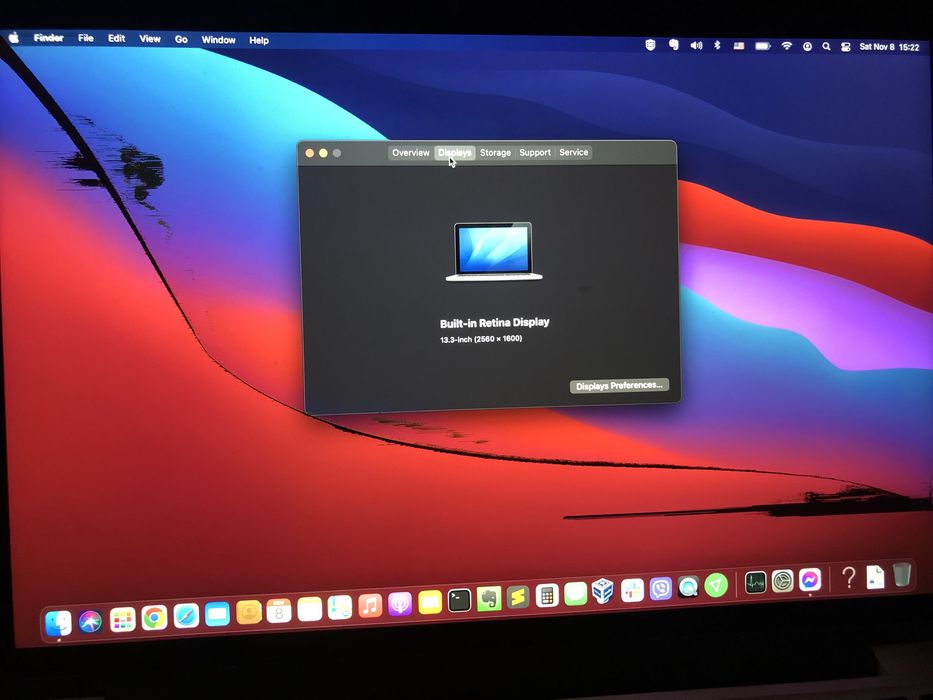Launch VirtualBox from the Dock
This screenshot has width=933, height=700.
click(603, 592)
